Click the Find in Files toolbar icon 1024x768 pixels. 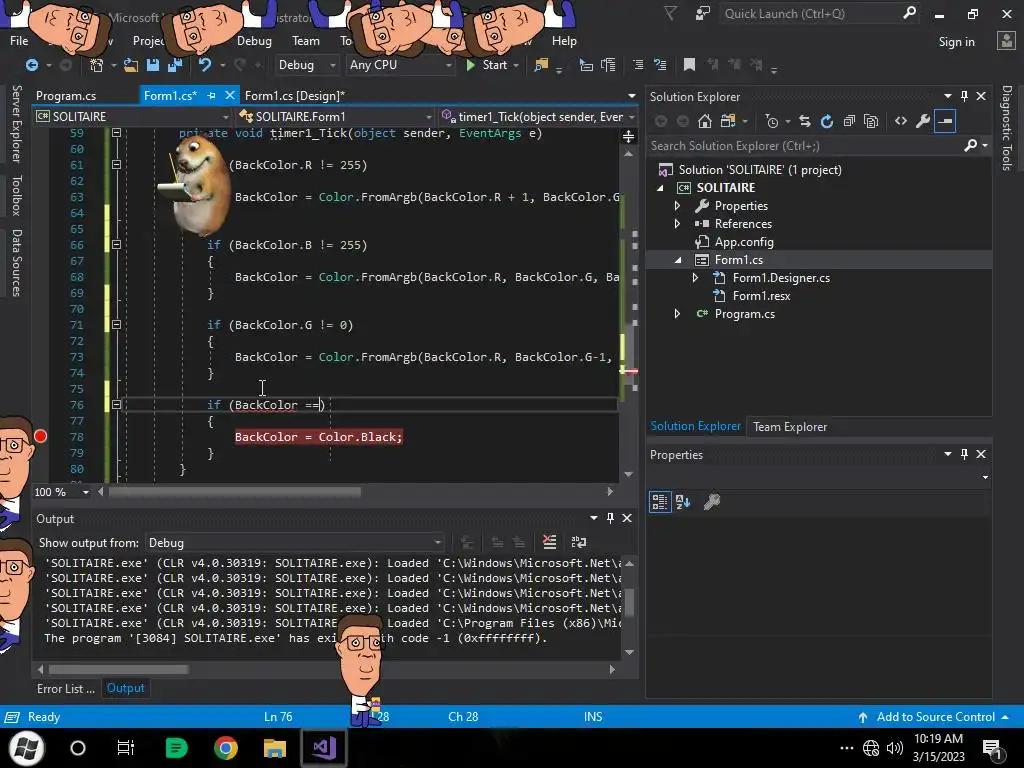[541, 65]
